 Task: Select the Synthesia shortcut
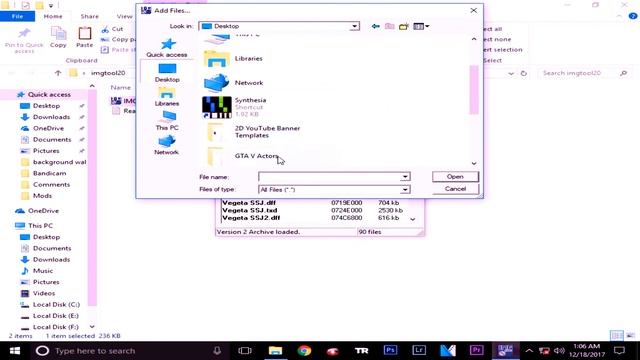234,107
